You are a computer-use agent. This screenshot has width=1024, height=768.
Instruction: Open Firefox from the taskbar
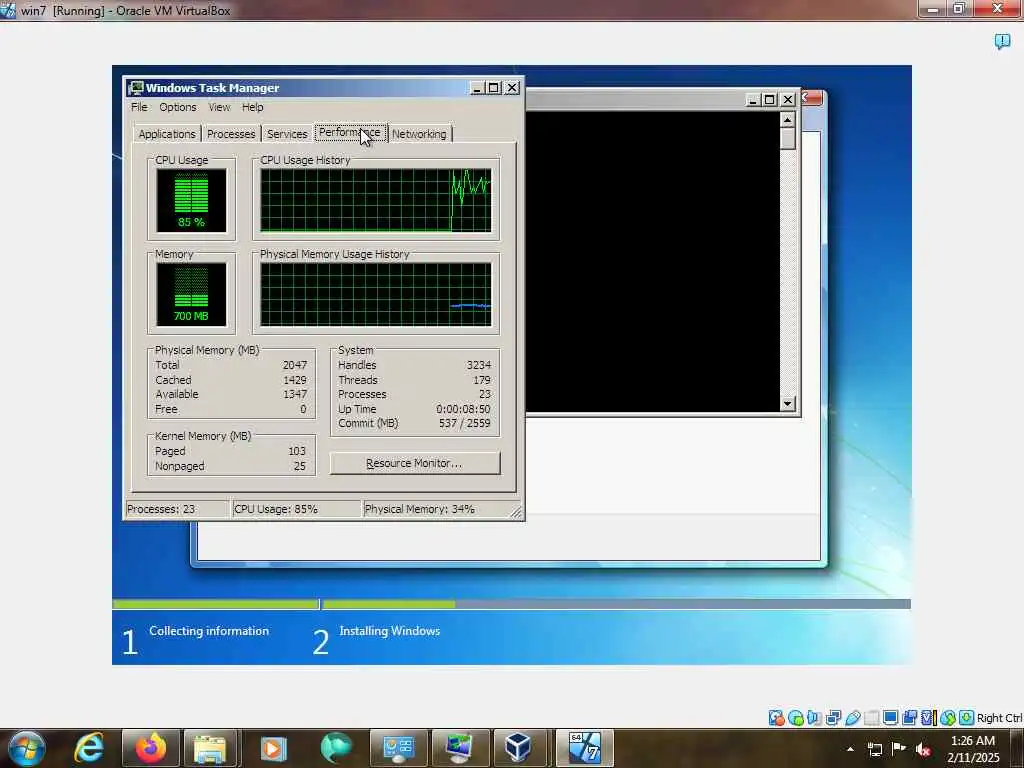coord(150,748)
